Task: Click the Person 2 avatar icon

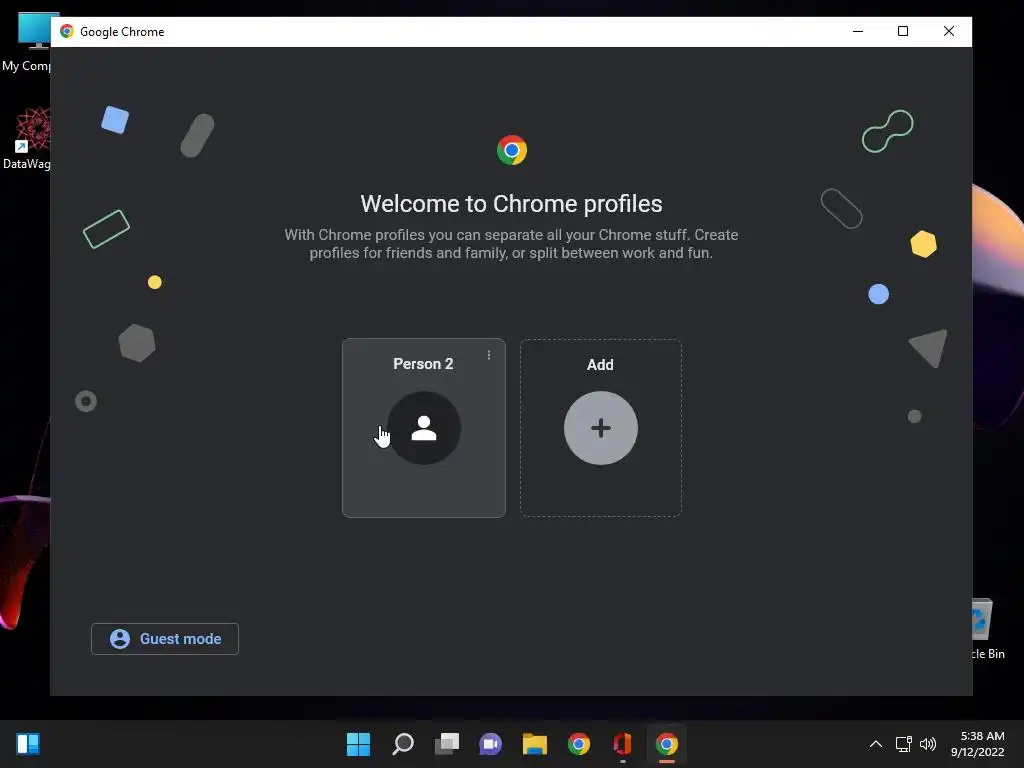Action: pyautogui.click(x=424, y=428)
